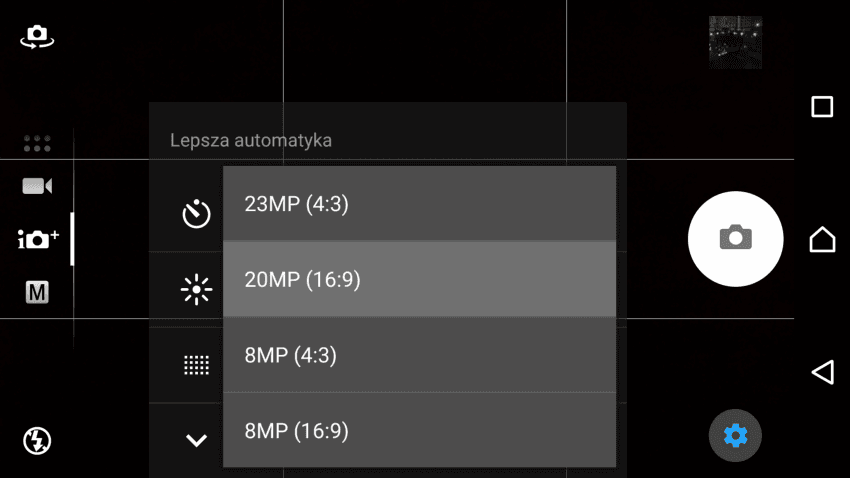Choose 8MP (16:9) resolution
Screen dimensions: 850x478
point(419,430)
